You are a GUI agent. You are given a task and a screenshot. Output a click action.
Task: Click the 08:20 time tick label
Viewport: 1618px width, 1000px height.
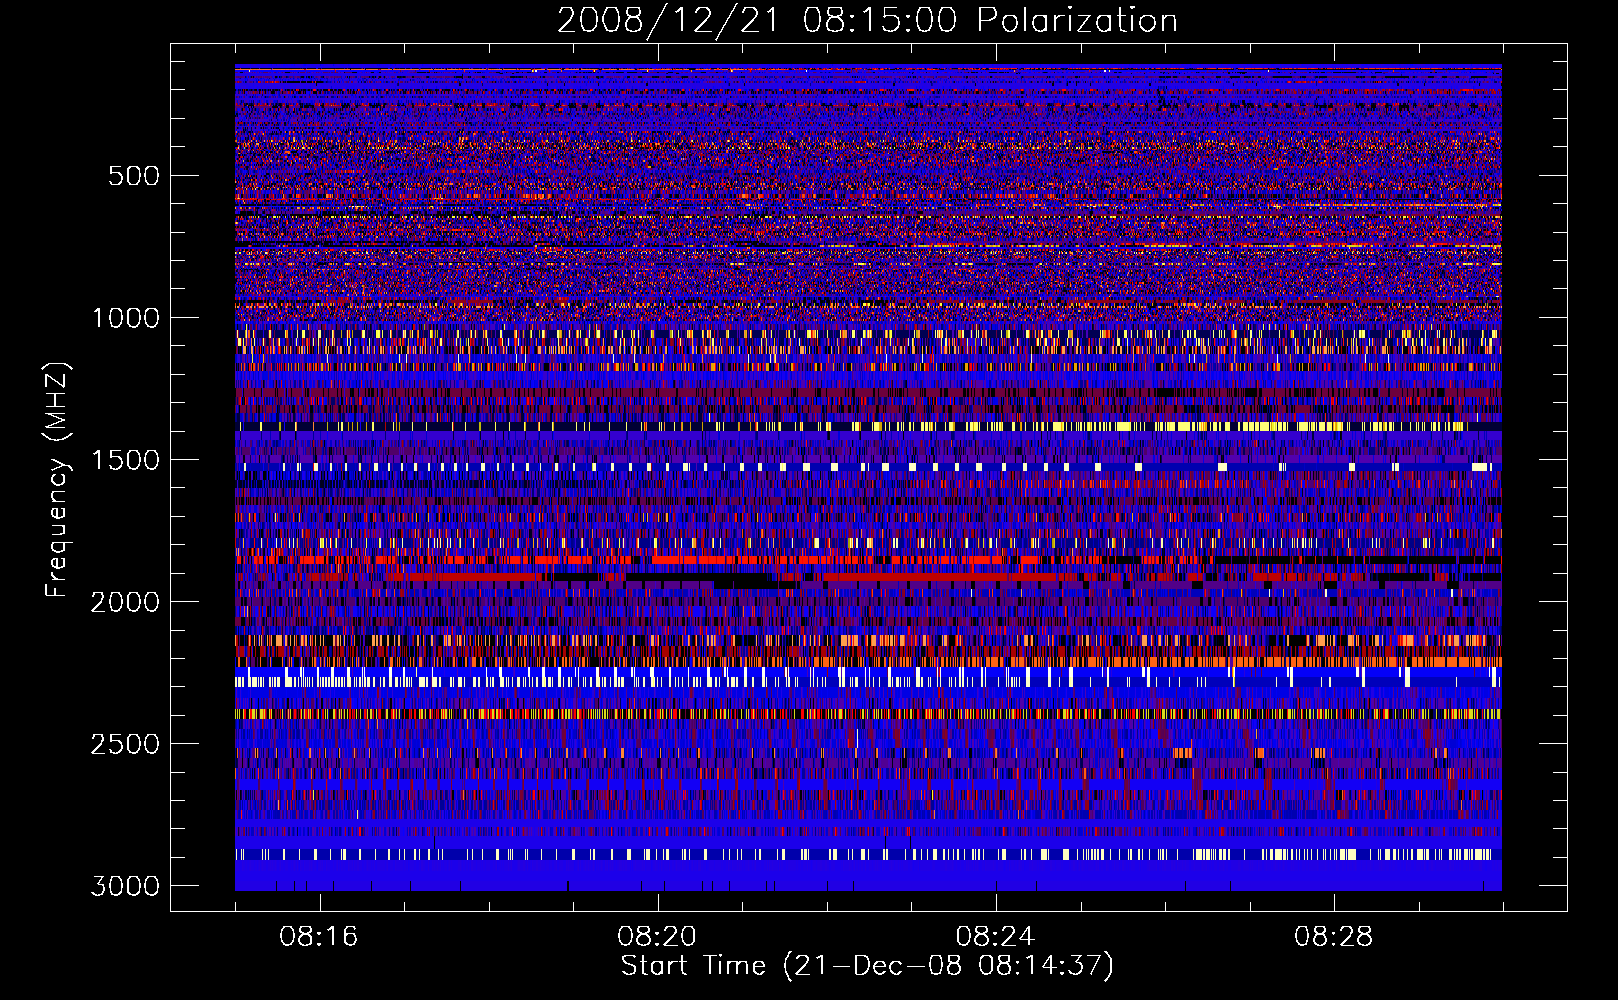tap(657, 937)
